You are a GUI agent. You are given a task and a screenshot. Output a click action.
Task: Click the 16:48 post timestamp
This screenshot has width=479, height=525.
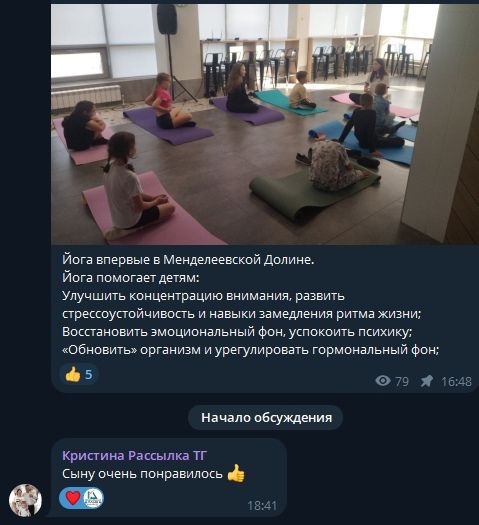(x=456, y=381)
